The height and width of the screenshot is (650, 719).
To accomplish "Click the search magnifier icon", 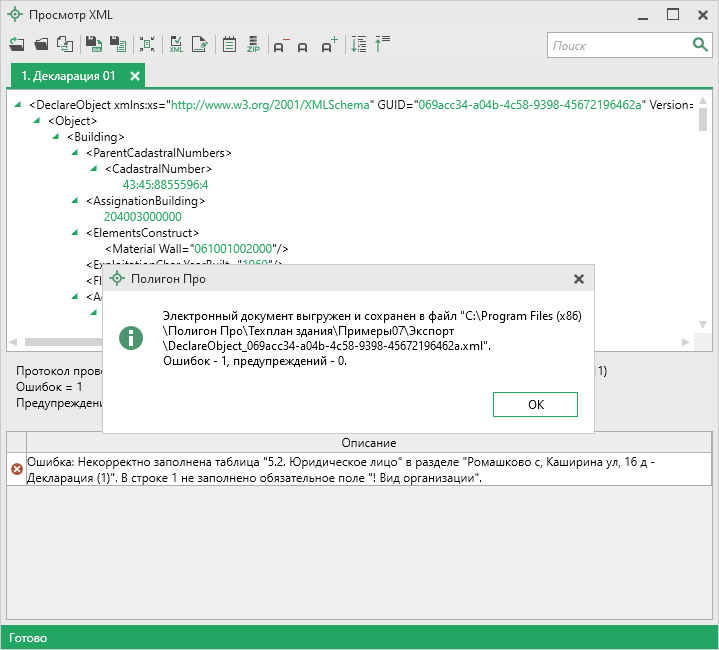I will tap(700, 45).
